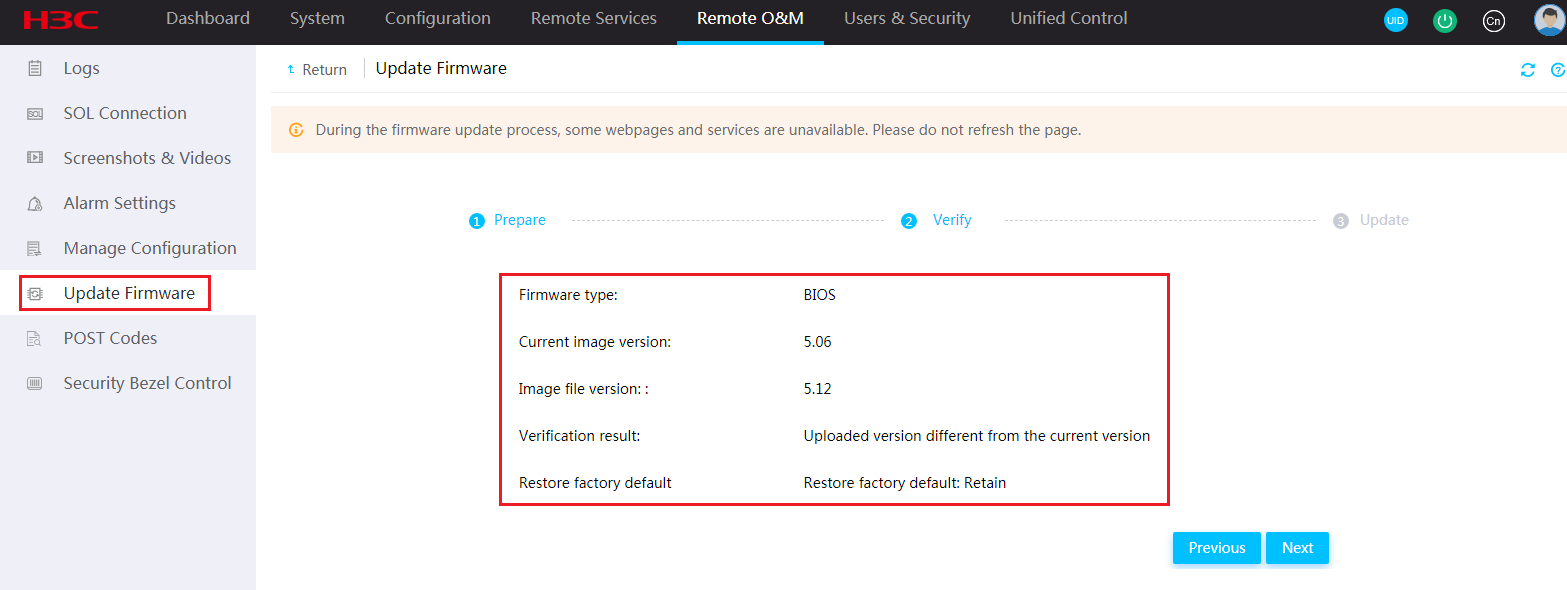Image resolution: width=1567 pixels, height=590 pixels.
Task: Select step 1 Prepare in wizard
Action: [x=507, y=220]
